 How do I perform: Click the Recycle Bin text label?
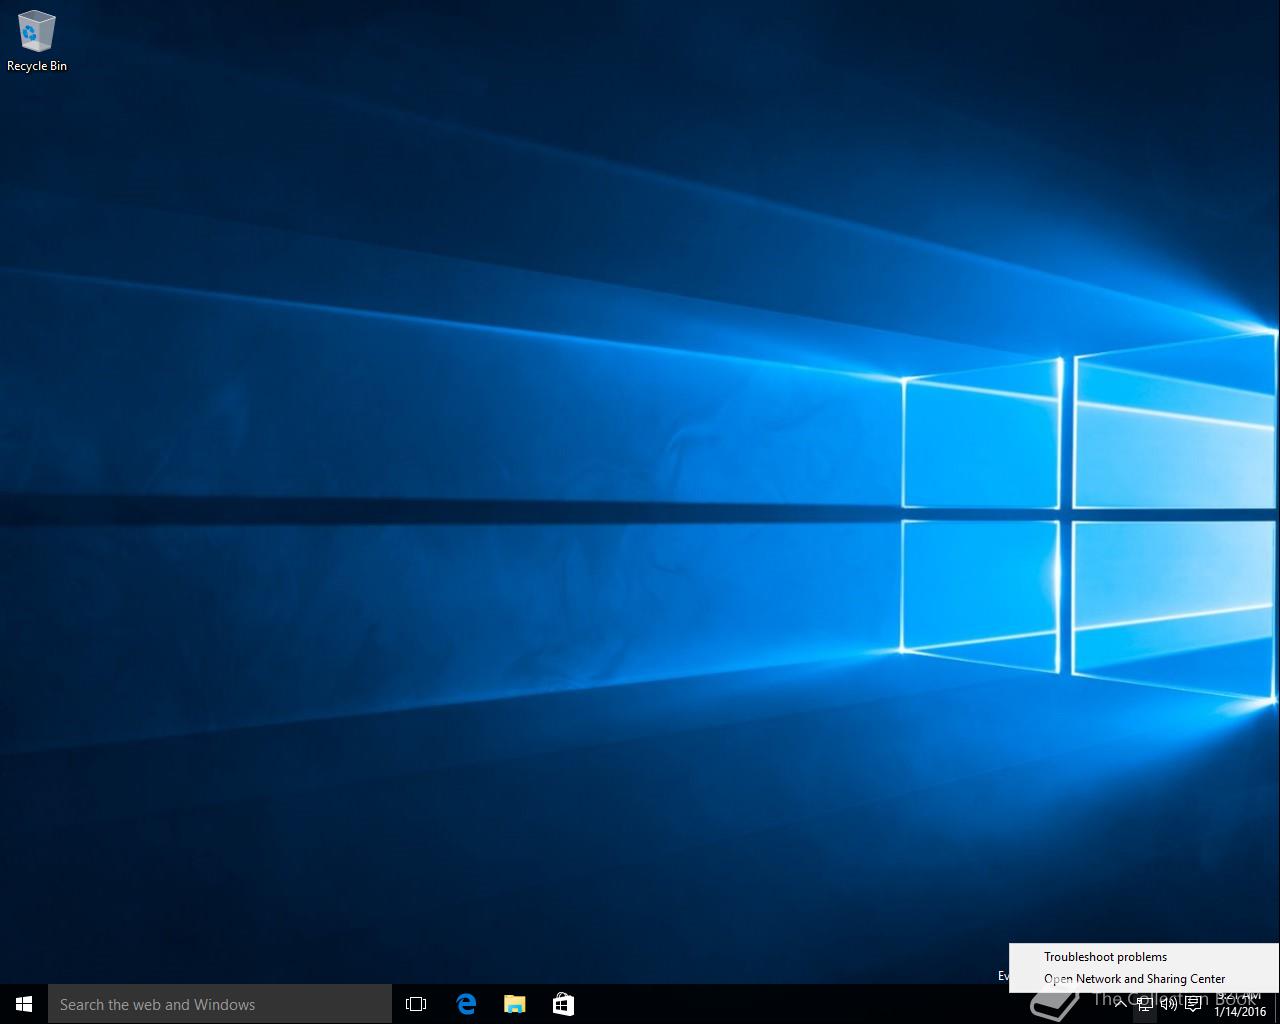tap(37, 66)
